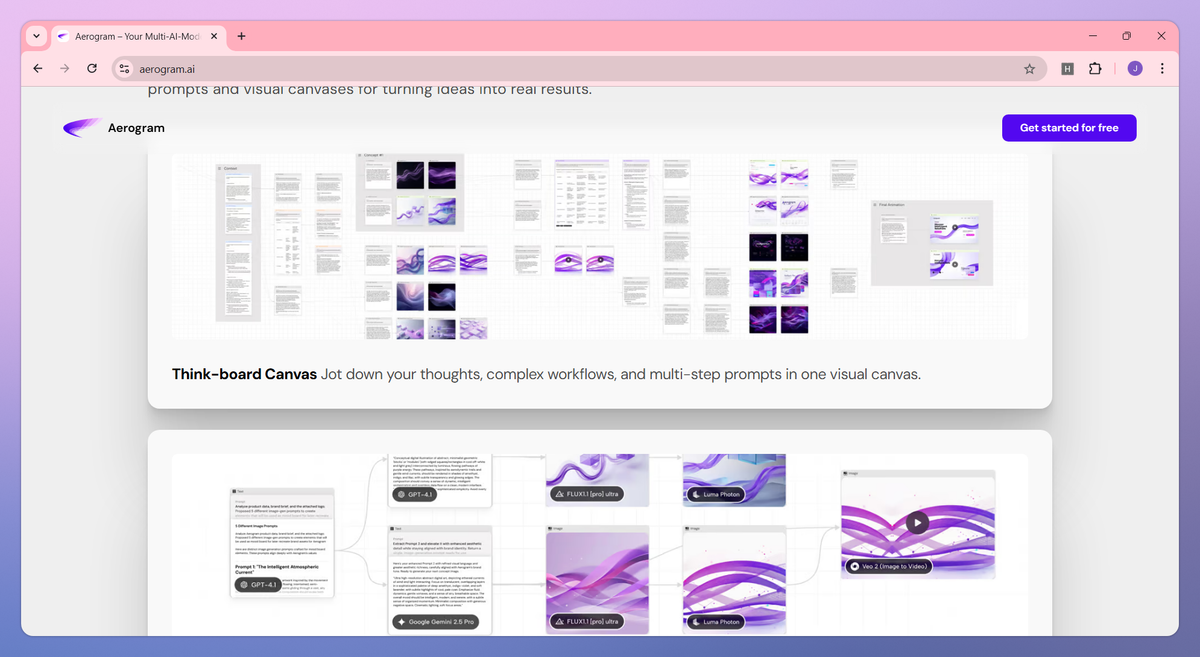The width and height of the screenshot is (1200, 657).
Task: Minimize the browser window
Action: [x=1093, y=36]
